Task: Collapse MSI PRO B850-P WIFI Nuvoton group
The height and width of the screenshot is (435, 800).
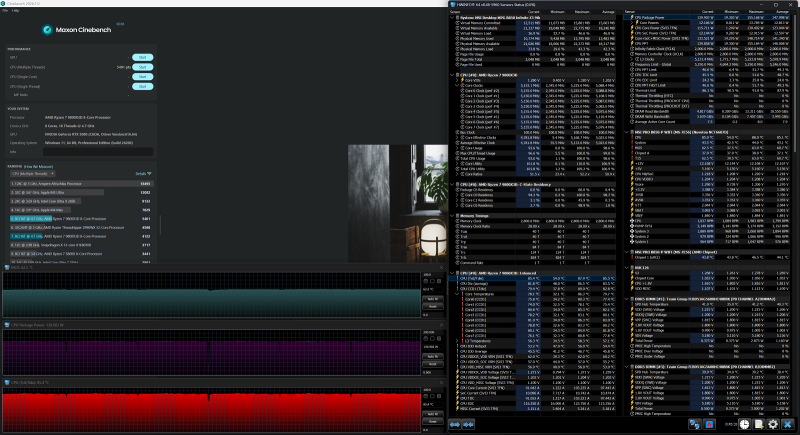Action: pyautogui.click(x=627, y=132)
